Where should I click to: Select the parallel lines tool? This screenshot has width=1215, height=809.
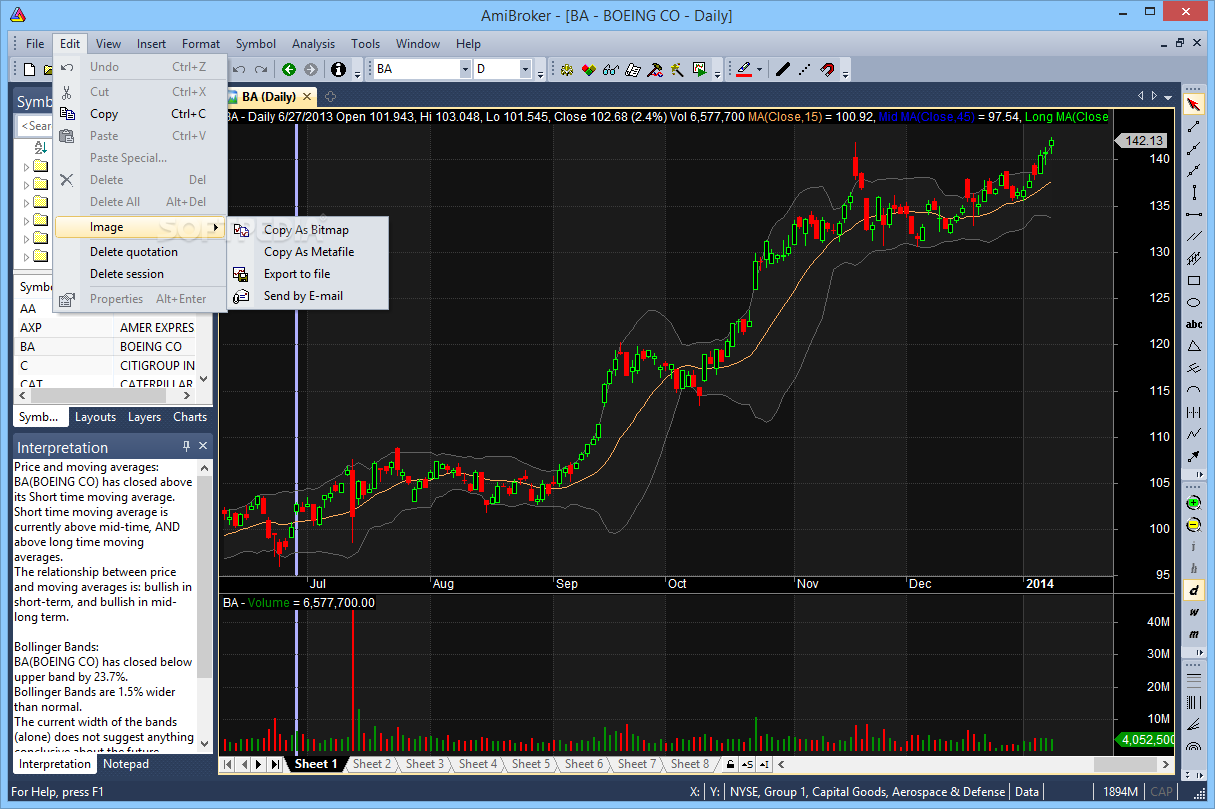tap(1194, 236)
